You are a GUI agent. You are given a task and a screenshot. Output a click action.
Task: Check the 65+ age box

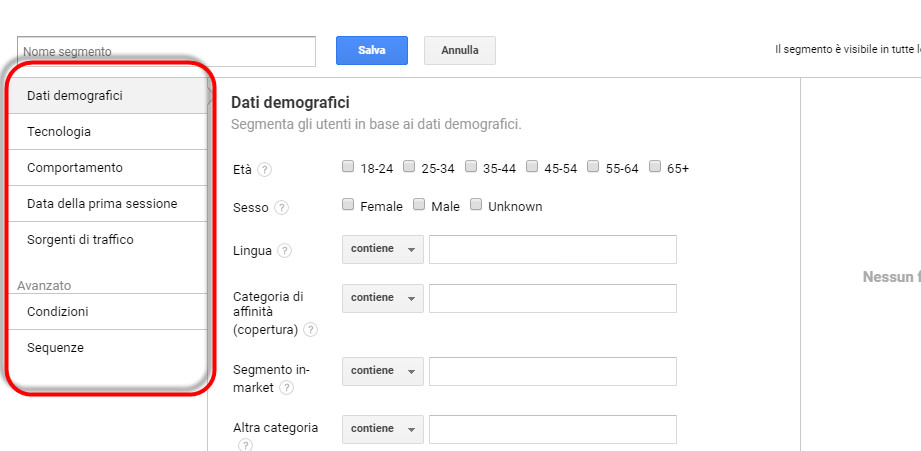pyautogui.click(x=655, y=167)
